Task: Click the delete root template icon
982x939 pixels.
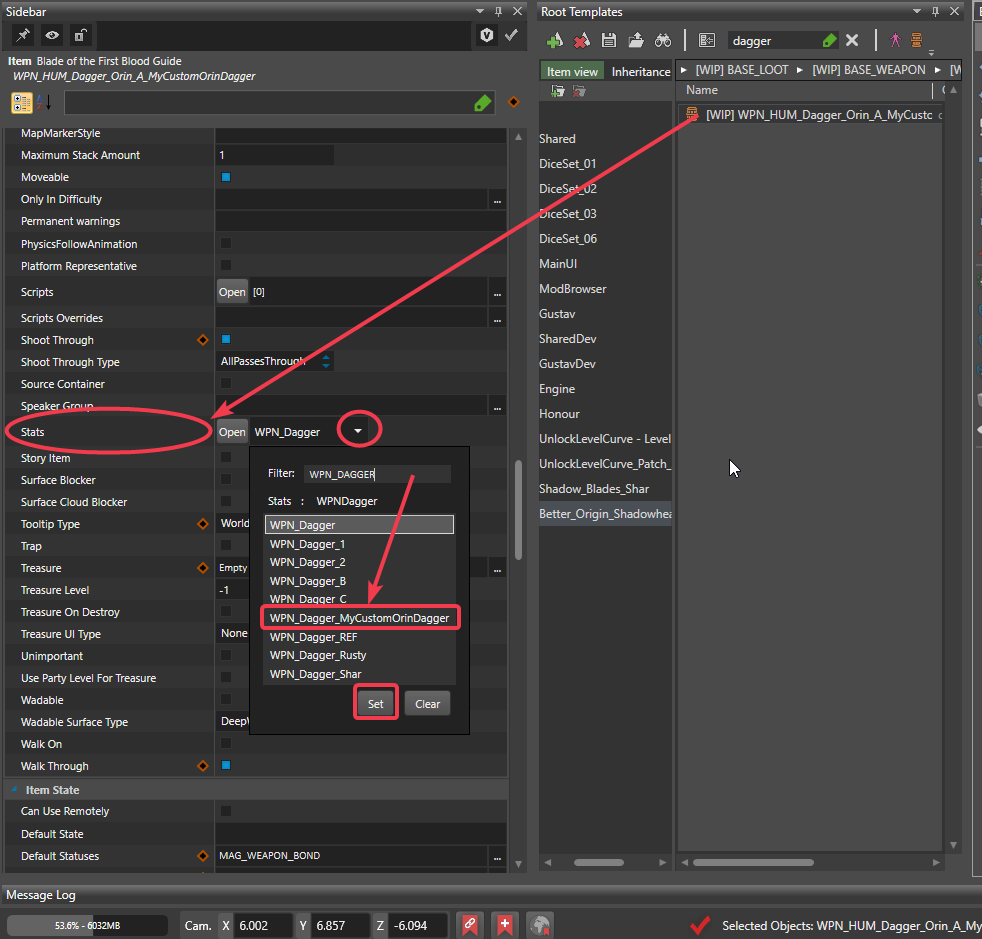Action: 582,40
